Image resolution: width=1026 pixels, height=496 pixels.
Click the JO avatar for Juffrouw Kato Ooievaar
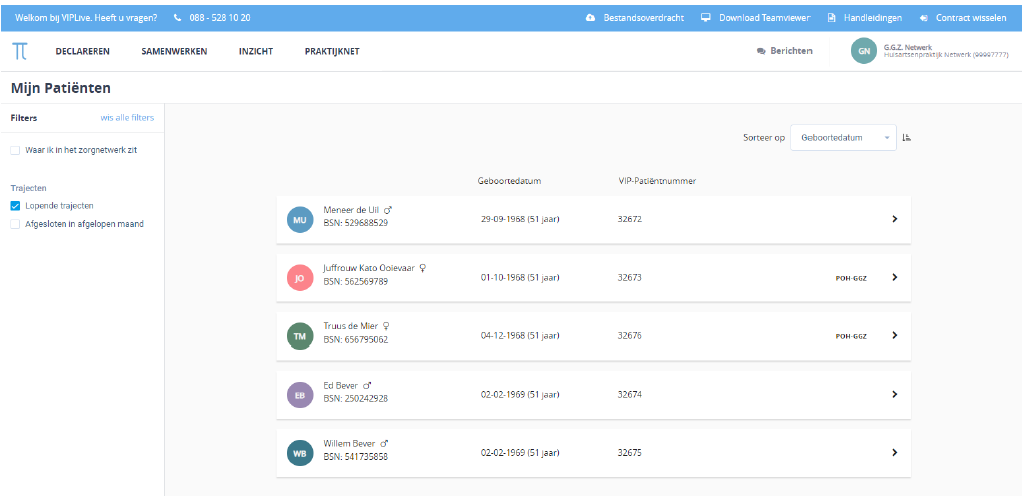point(300,278)
